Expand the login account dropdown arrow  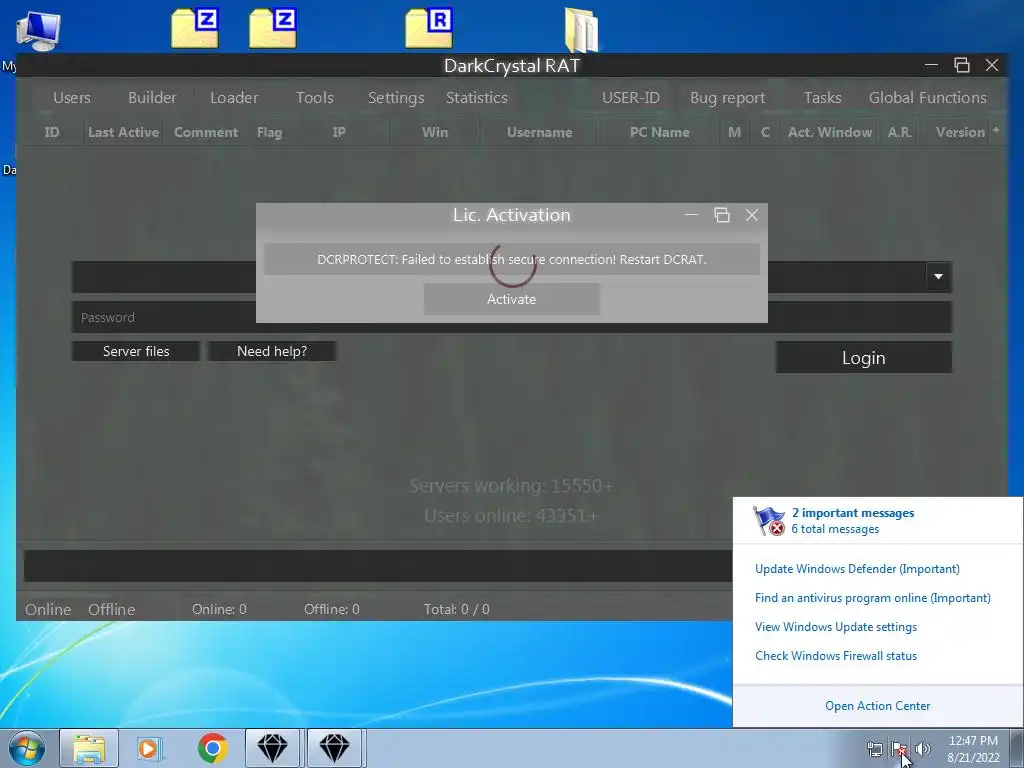[938, 277]
